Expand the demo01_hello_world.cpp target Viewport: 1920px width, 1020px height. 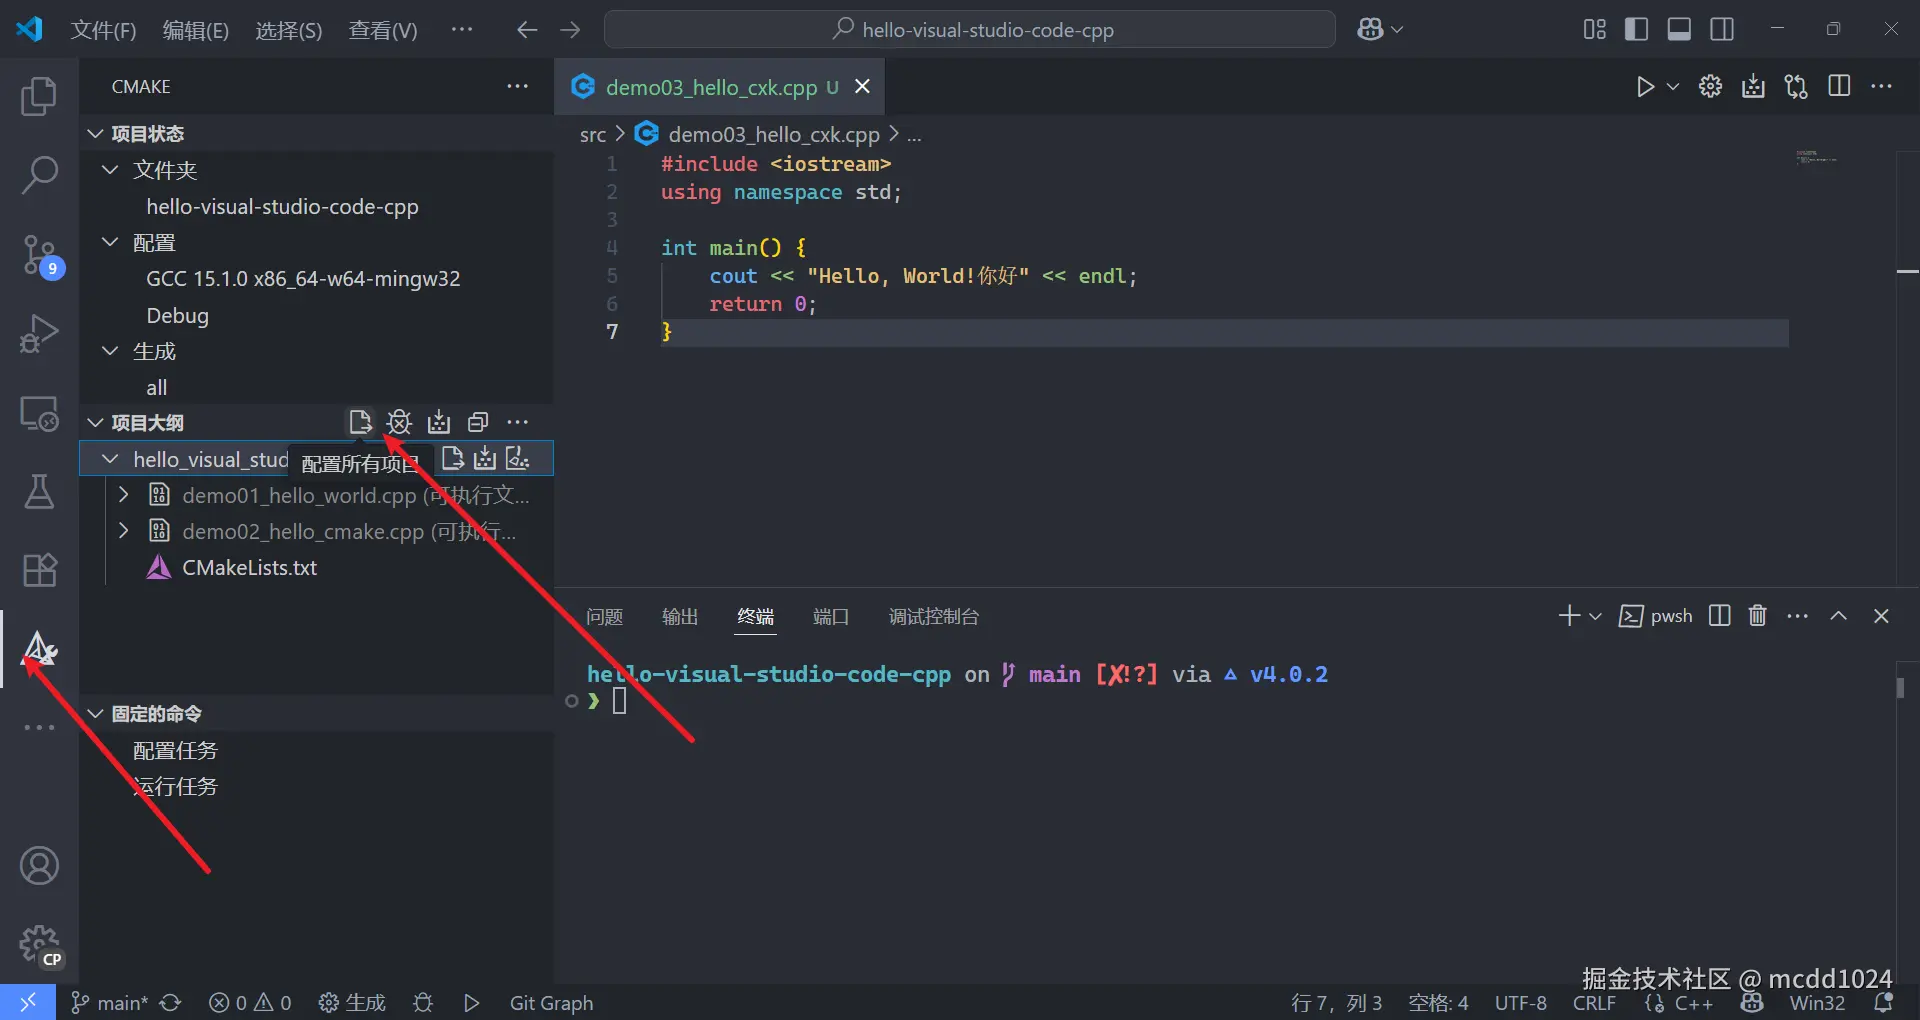(124, 495)
